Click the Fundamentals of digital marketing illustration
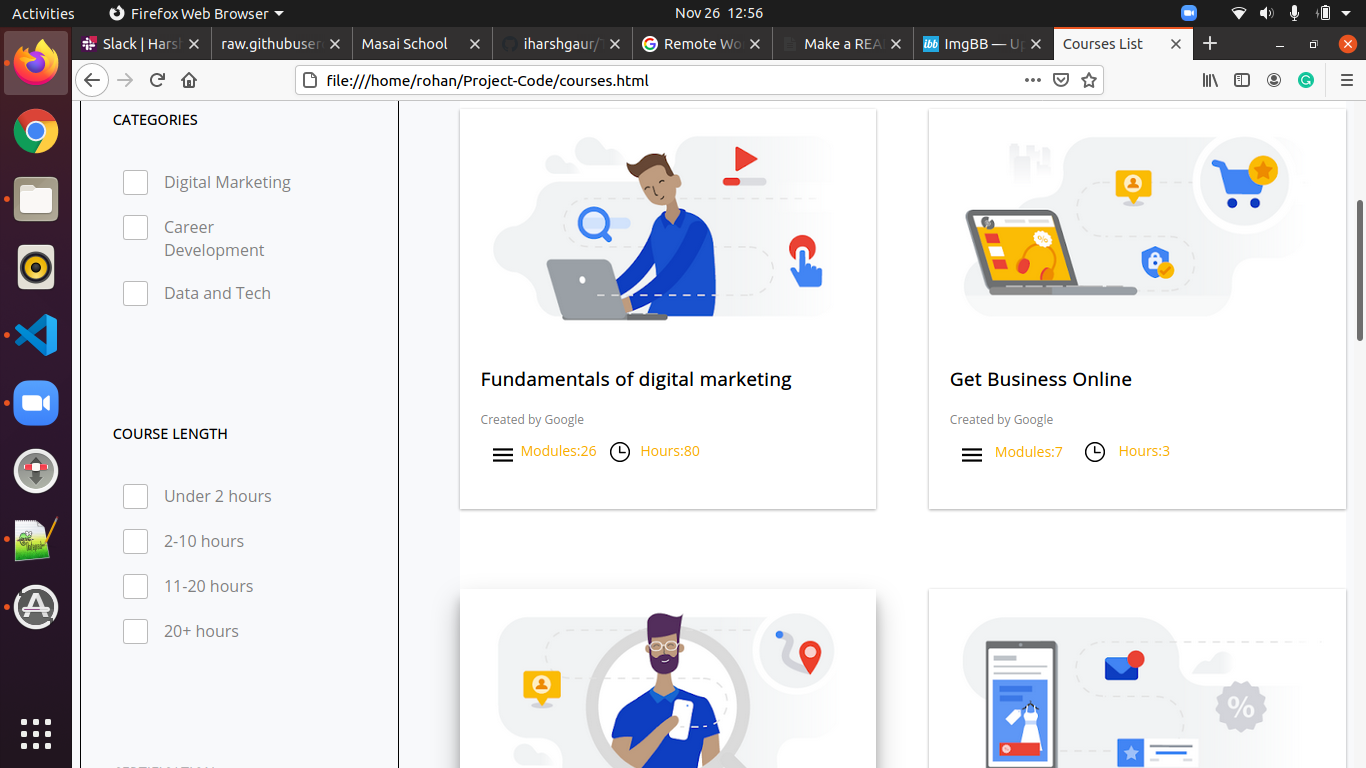Viewport: 1366px width, 768px height. 668,228
